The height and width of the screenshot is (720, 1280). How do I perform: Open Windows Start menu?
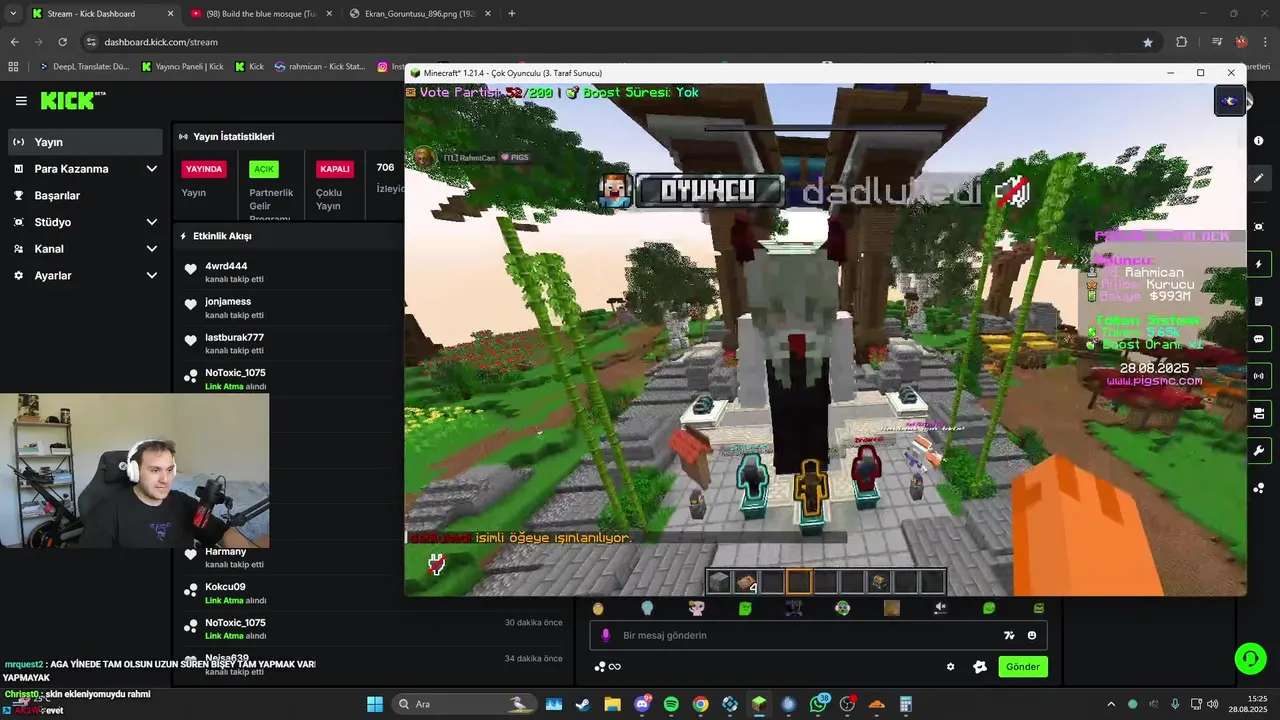(375, 704)
